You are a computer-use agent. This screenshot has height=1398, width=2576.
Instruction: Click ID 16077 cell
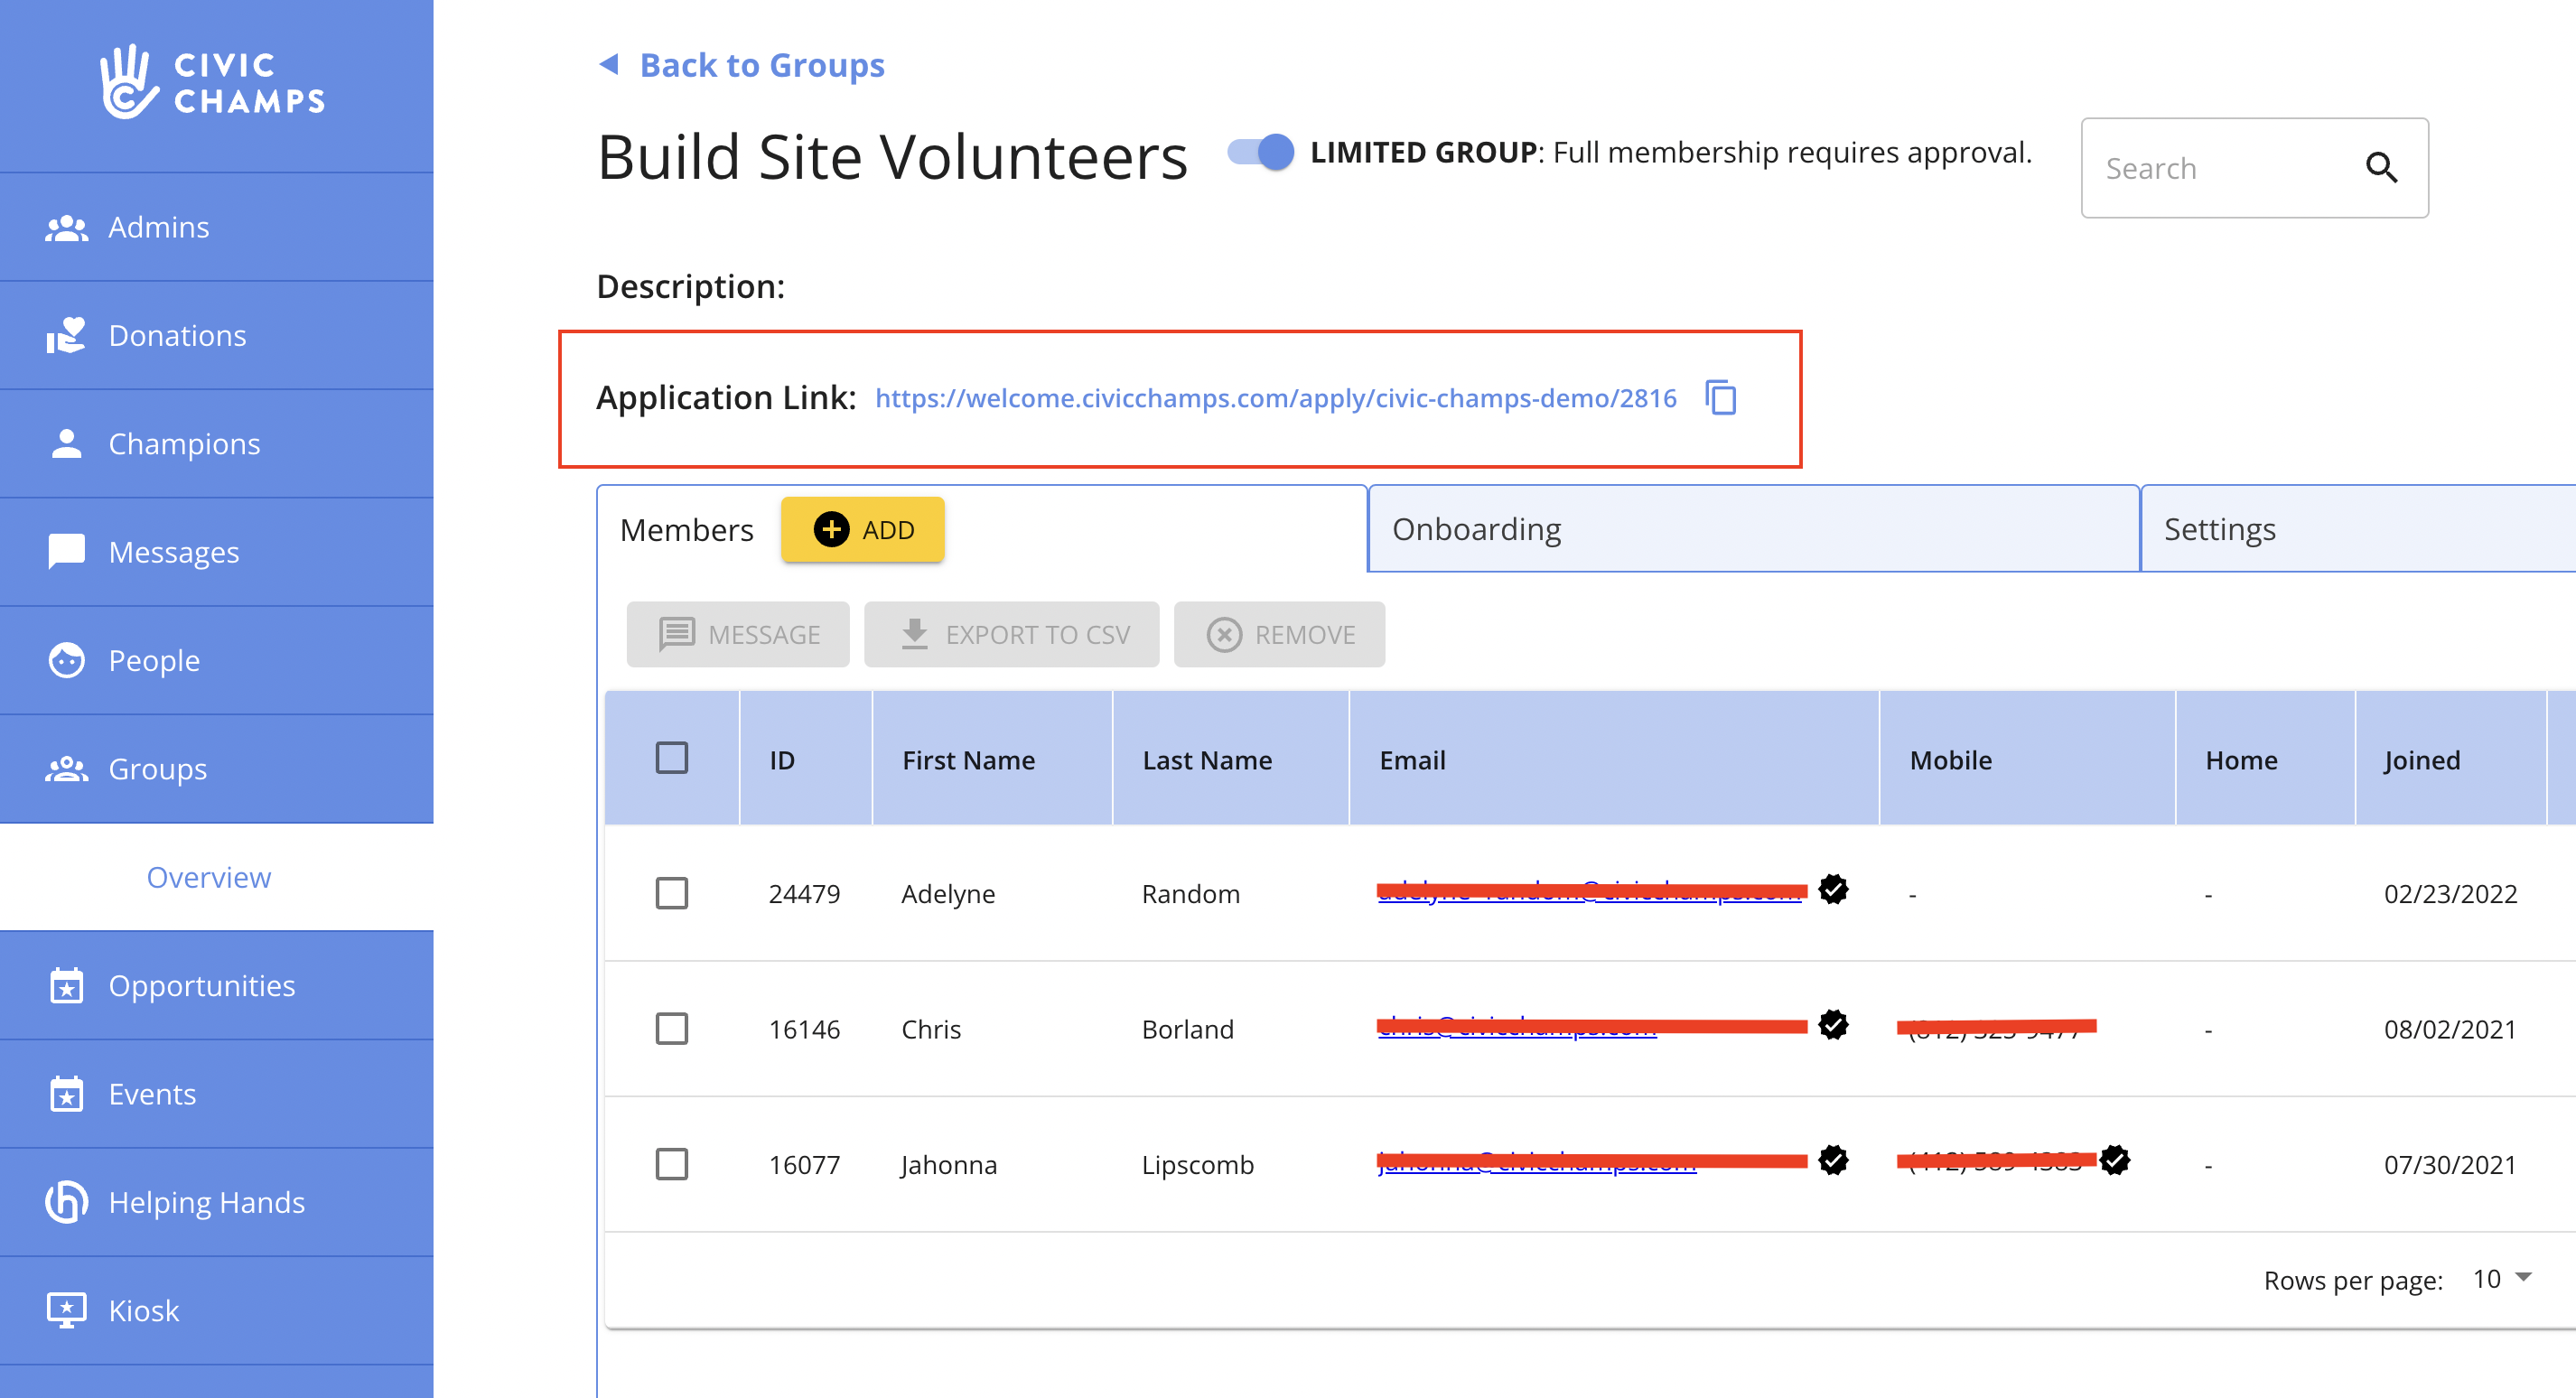click(x=804, y=1165)
